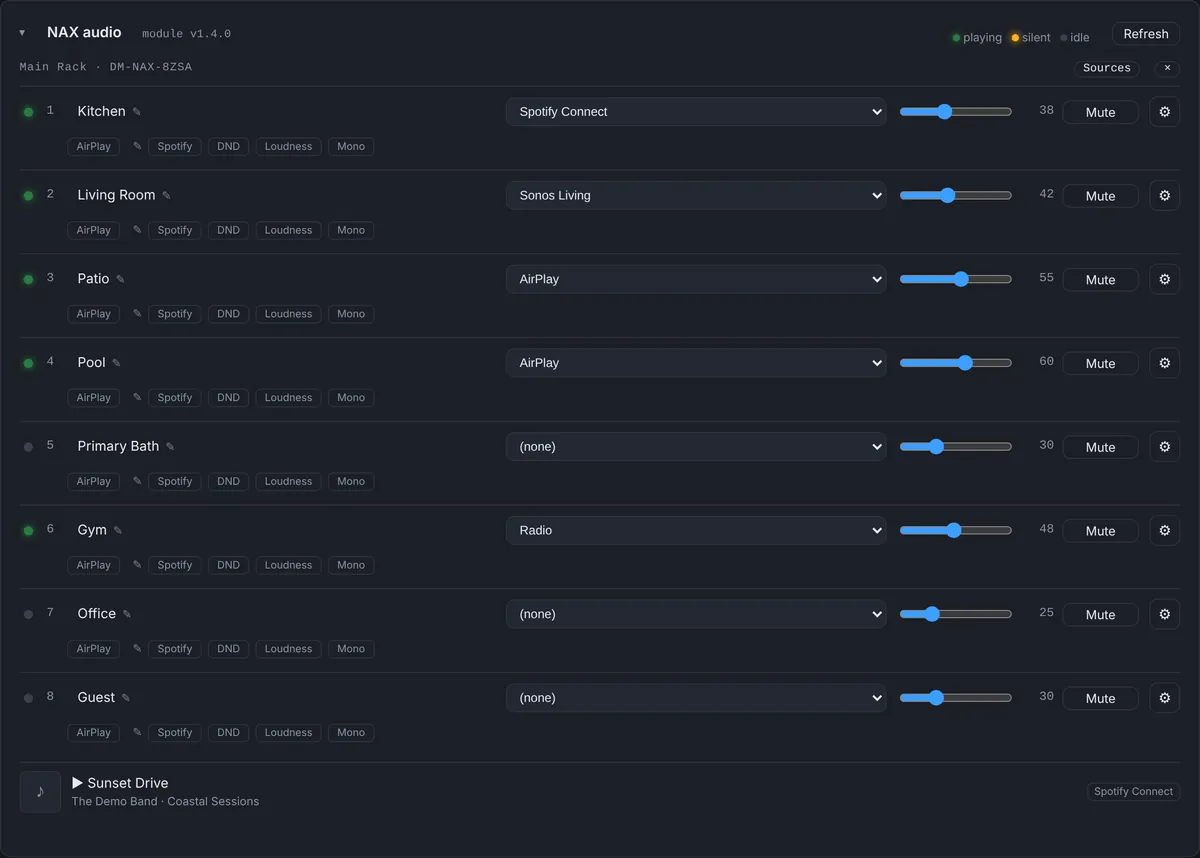Click the music note album art icon

pos(40,792)
